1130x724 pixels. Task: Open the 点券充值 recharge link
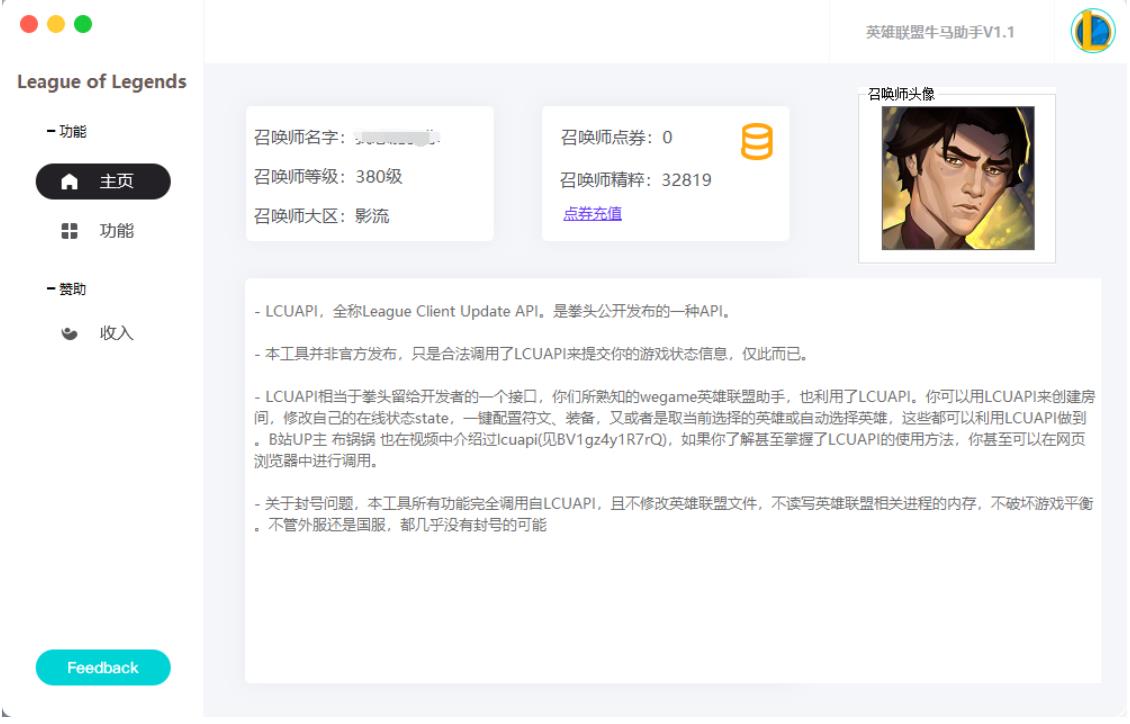[x=592, y=214]
